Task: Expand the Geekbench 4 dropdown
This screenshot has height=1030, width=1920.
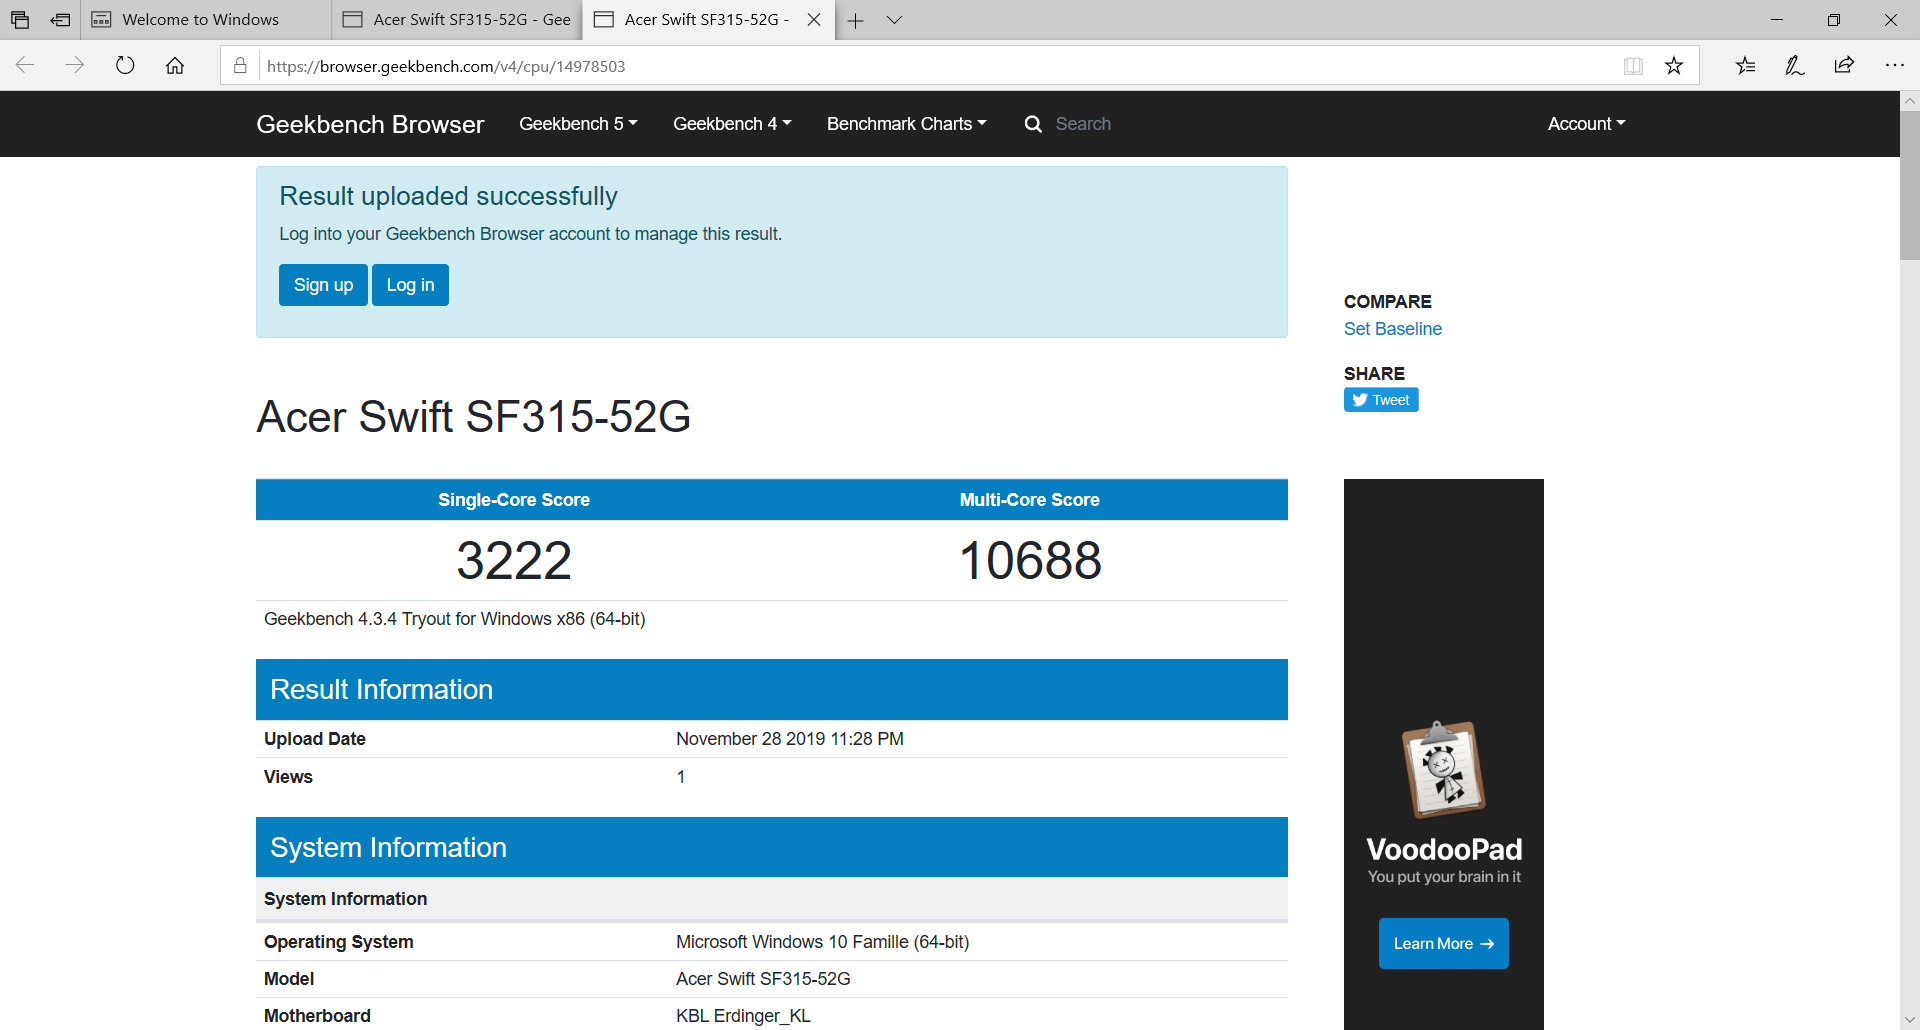Action: (732, 124)
